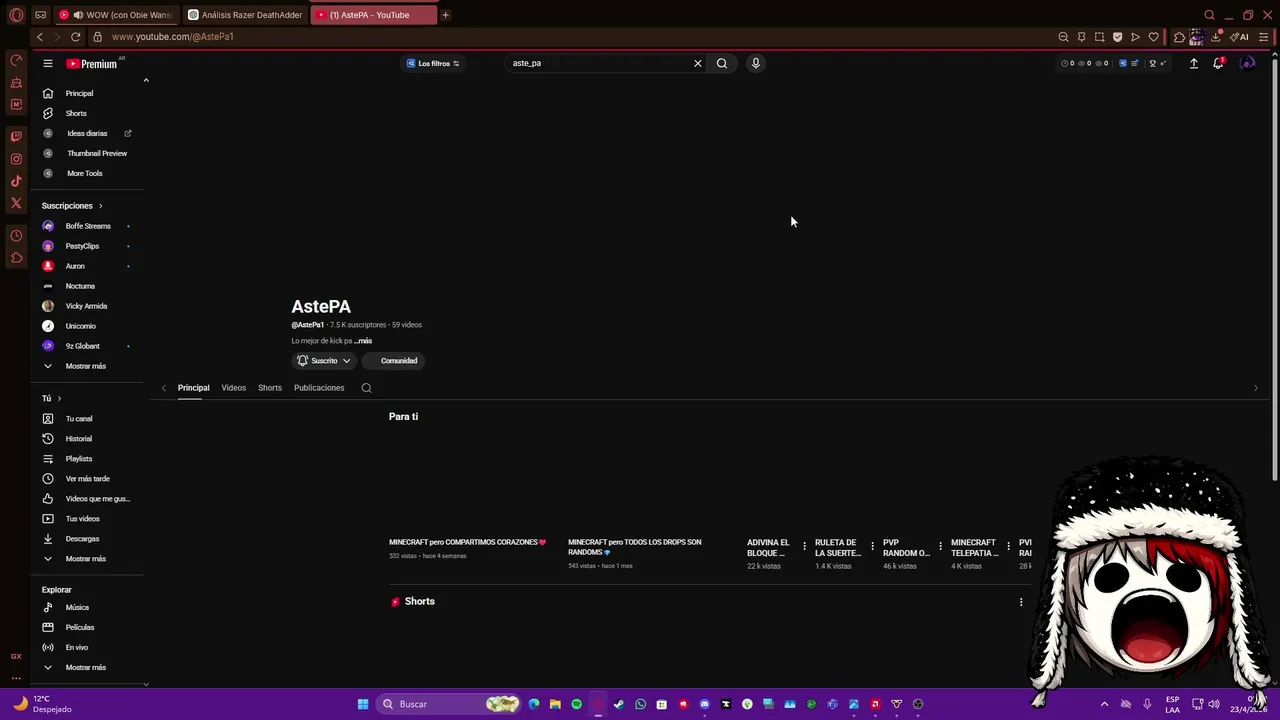The height and width of the screenshot is (720, 1280).
Task: Open the YouTube hamburger guide menu
Action: 47,63
